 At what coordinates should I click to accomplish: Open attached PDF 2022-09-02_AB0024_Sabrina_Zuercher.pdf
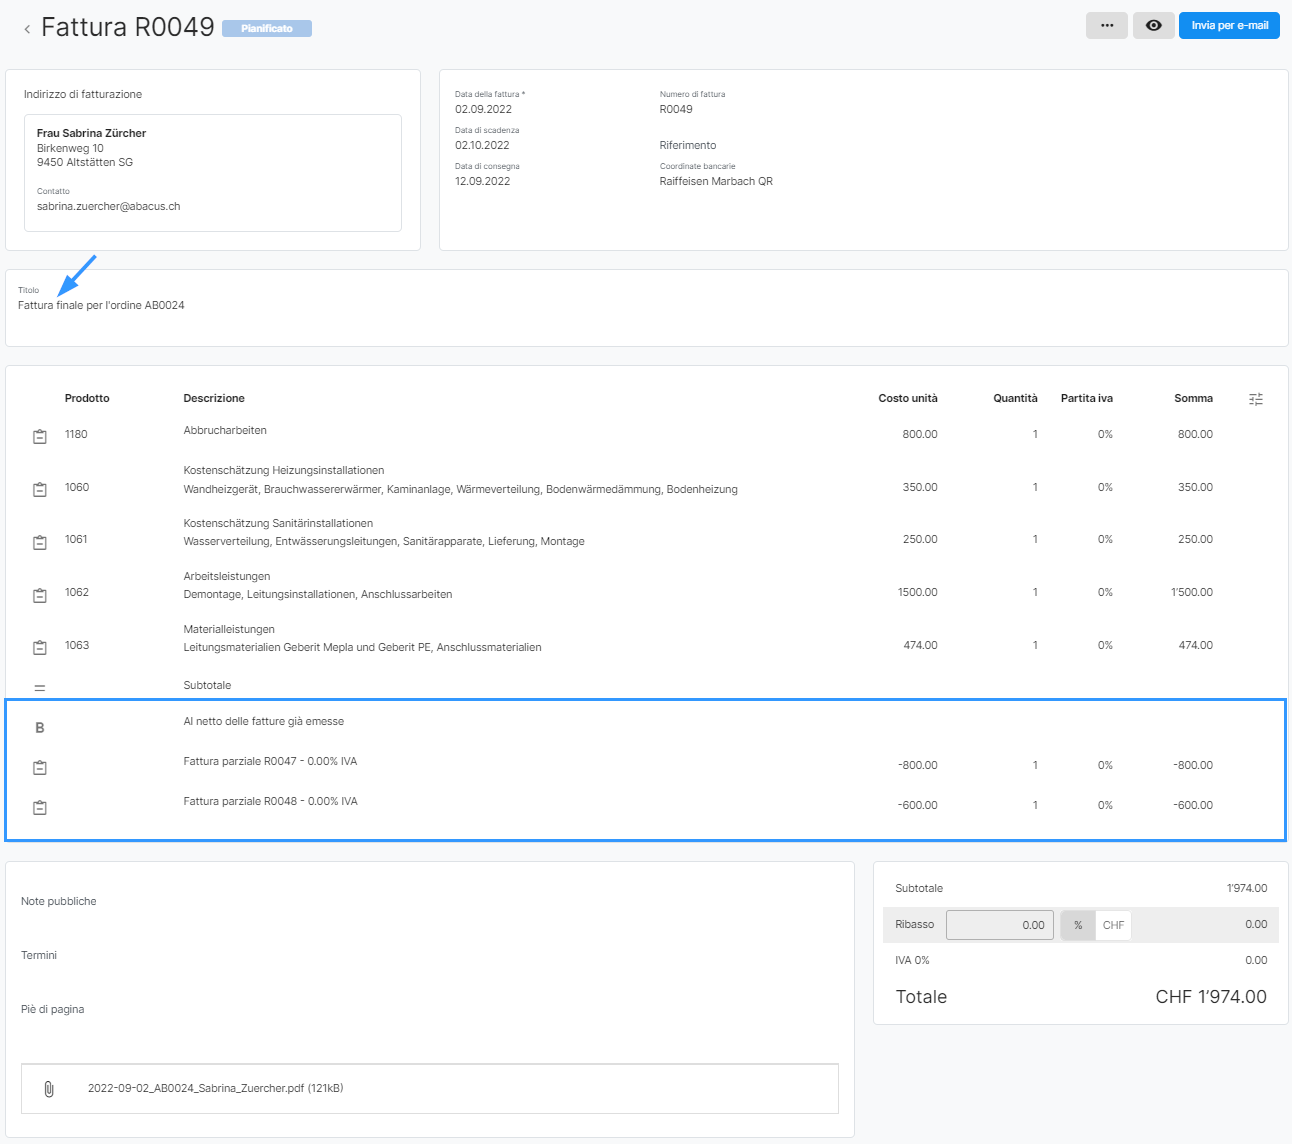click(215, 1088)
